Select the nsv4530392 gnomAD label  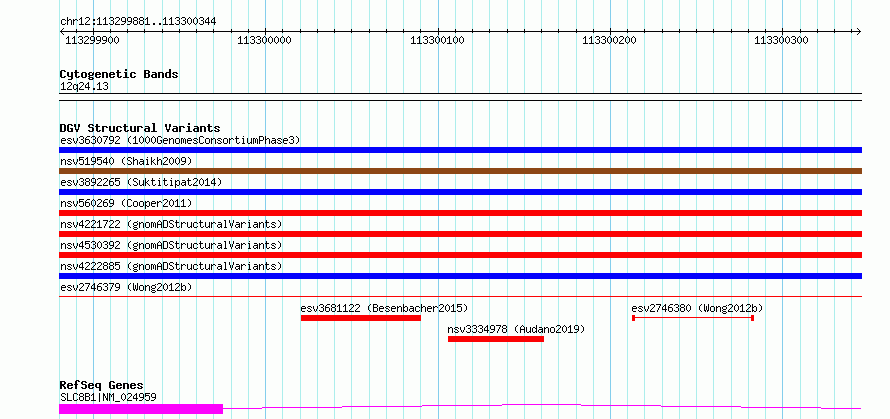tap(171, 245)
